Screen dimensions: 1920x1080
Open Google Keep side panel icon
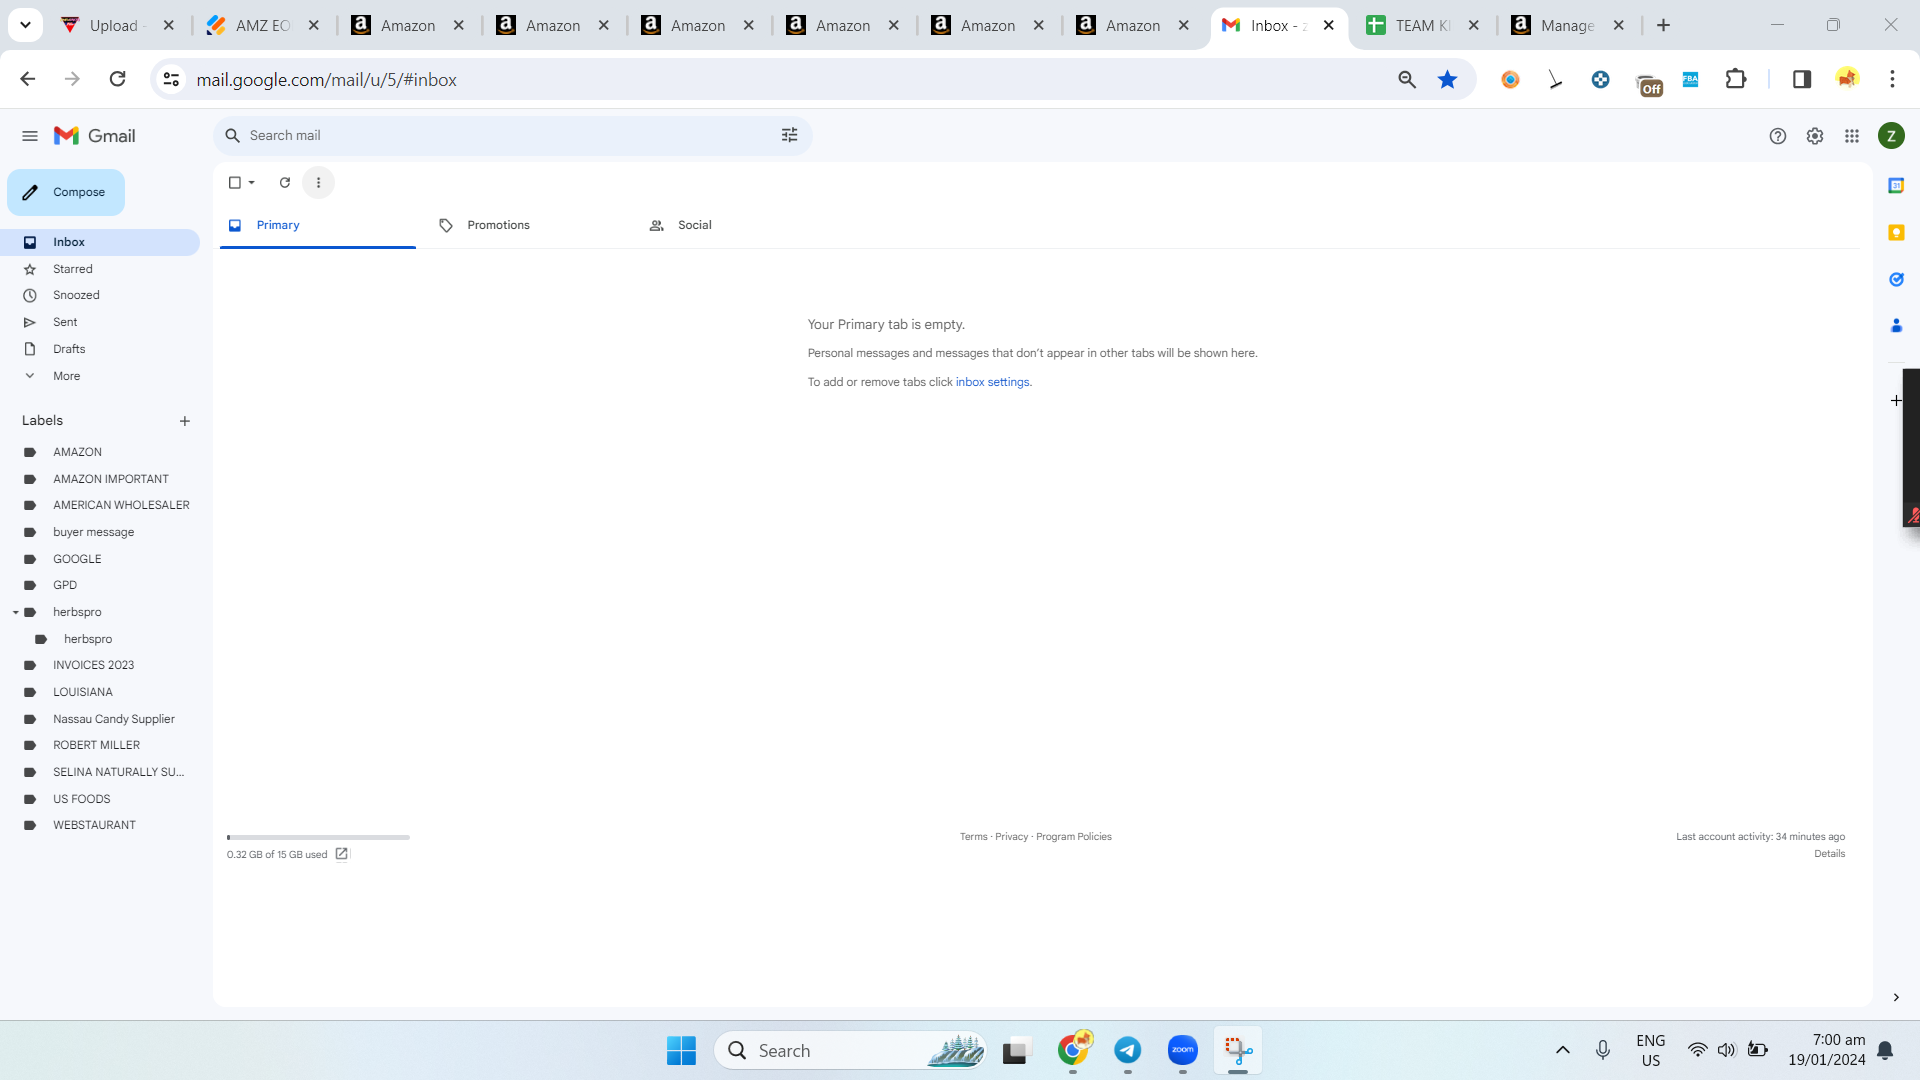tap(1896, 232)
